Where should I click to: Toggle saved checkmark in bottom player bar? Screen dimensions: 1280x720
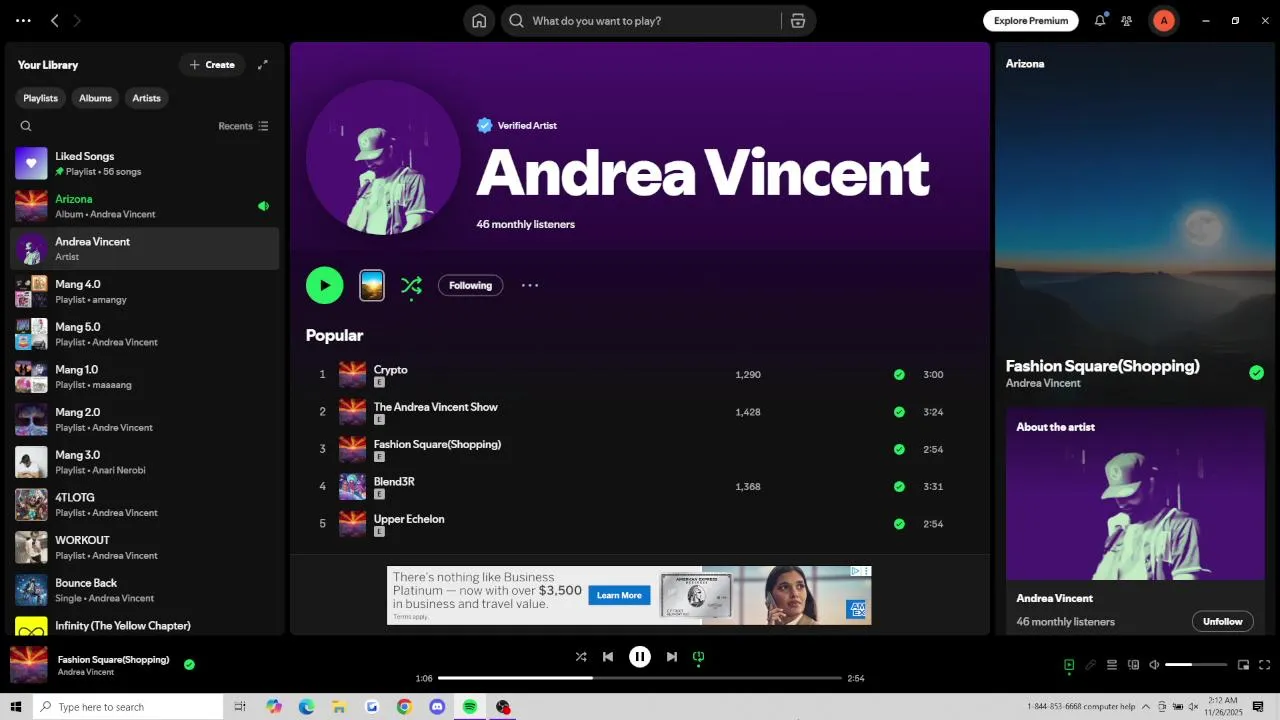point(189,664)
